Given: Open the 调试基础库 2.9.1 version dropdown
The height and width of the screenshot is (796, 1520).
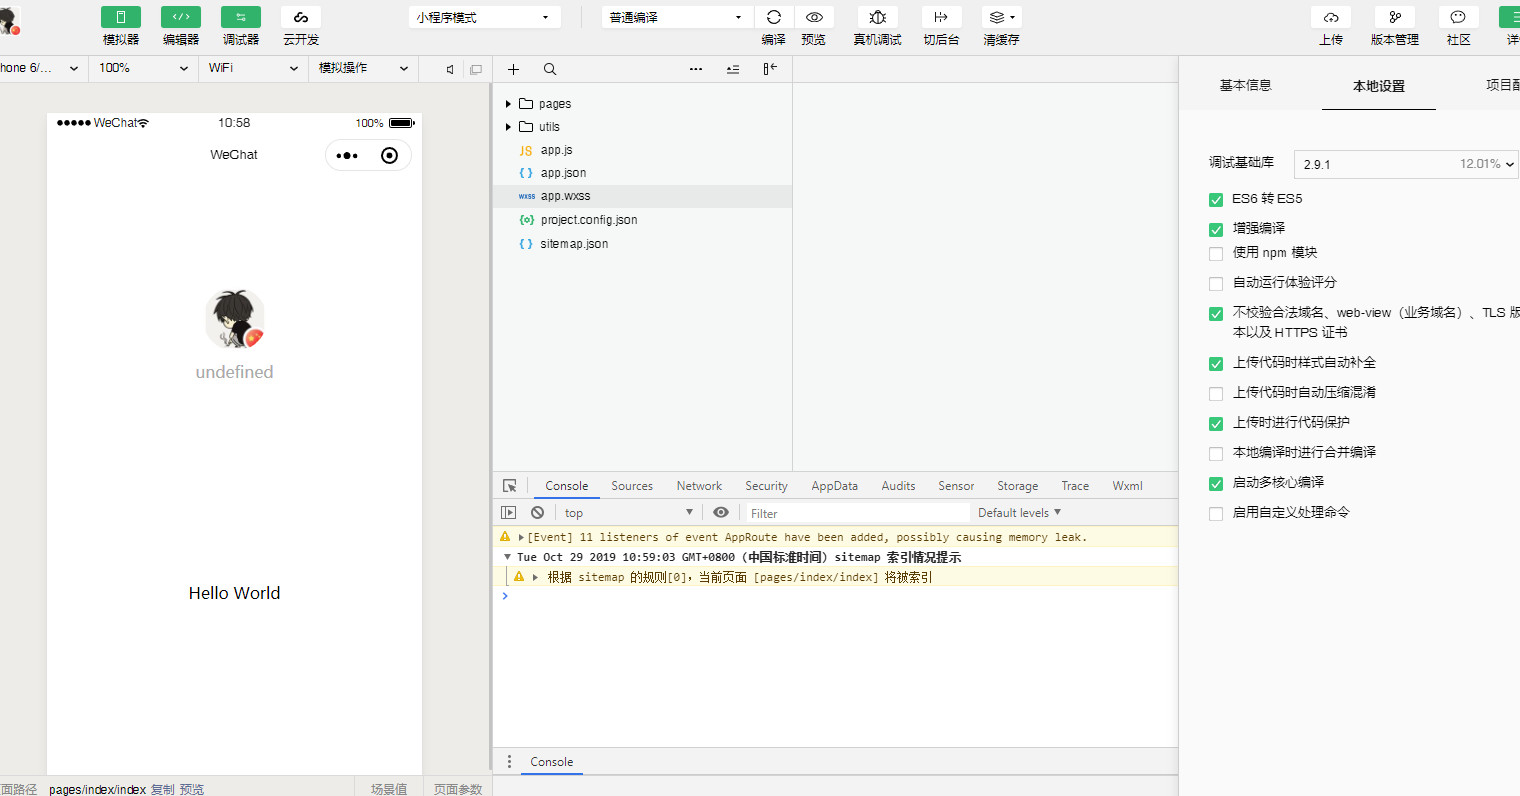Looking at the screenshot, I should coord(1407,164).
